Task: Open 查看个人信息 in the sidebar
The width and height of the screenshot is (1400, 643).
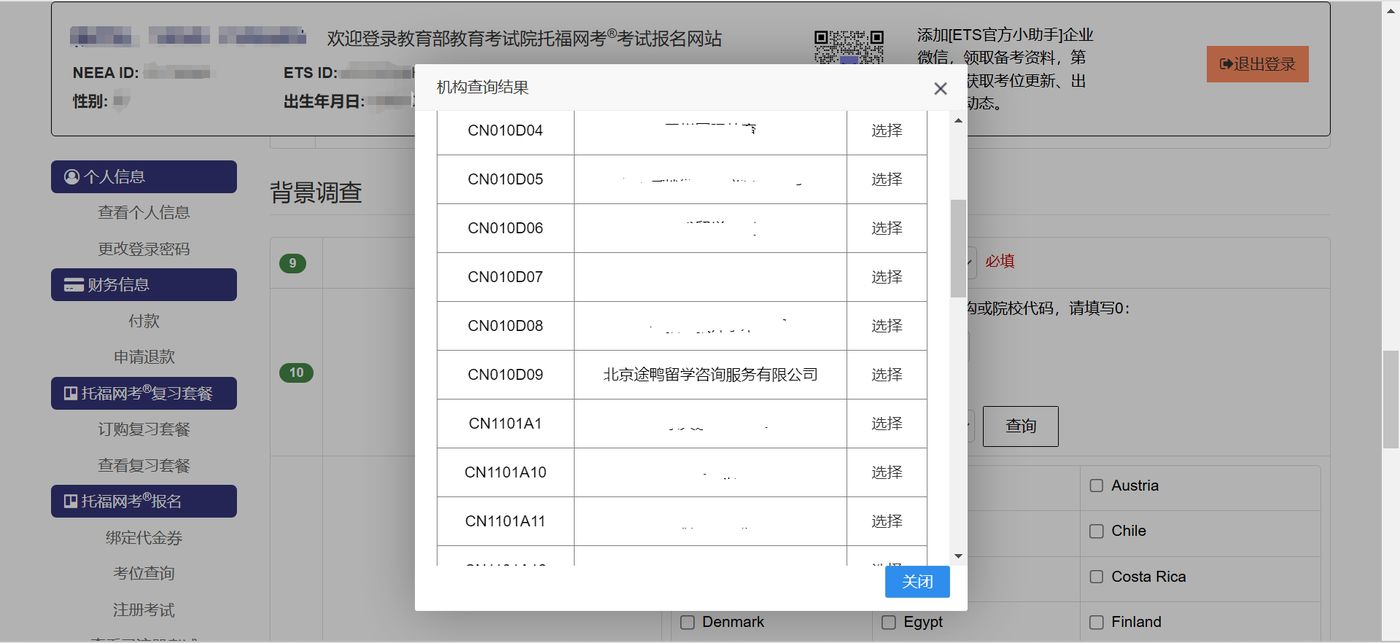Action: point(144,212)
